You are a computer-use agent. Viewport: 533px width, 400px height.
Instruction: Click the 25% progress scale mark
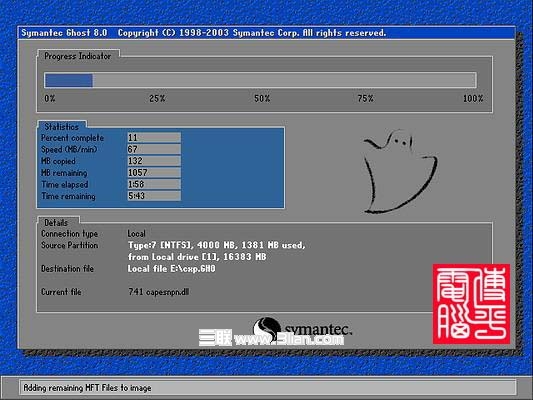coord(157,99)
